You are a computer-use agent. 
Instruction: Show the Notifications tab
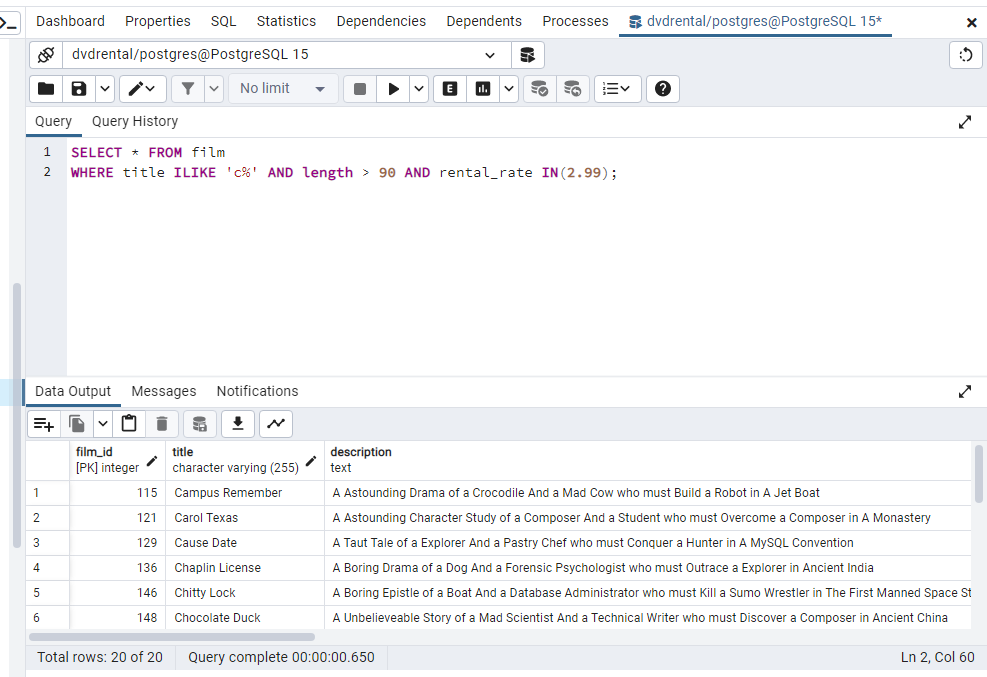click(x=257, y=391)
